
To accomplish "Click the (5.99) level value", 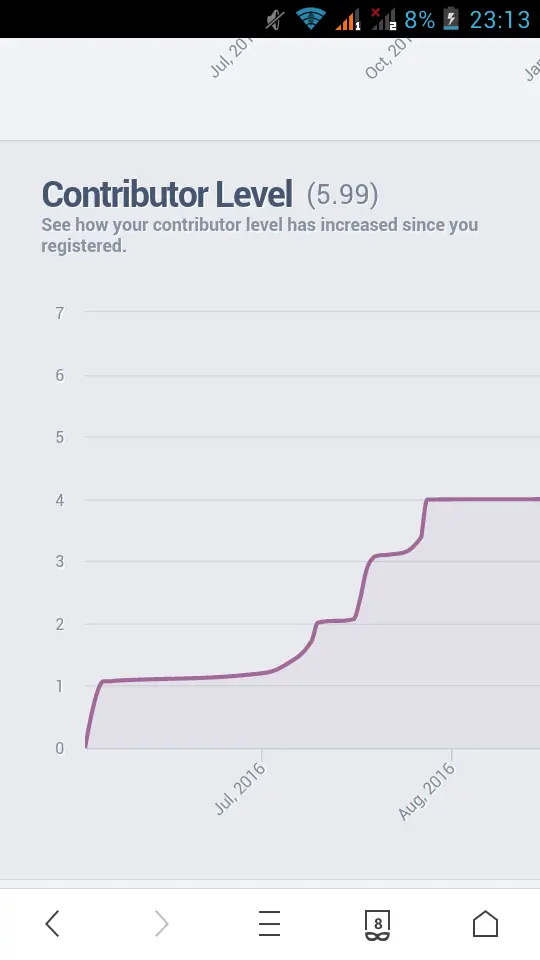I will [342, 195].
